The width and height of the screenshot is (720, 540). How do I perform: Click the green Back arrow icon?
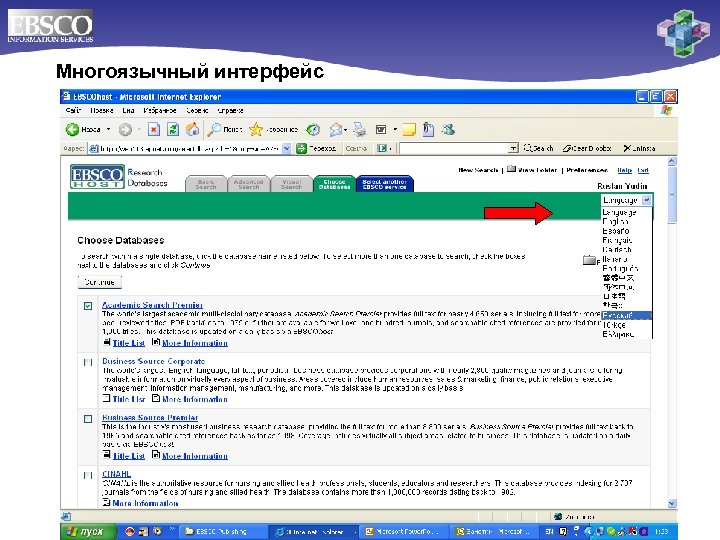click(72, 130)
